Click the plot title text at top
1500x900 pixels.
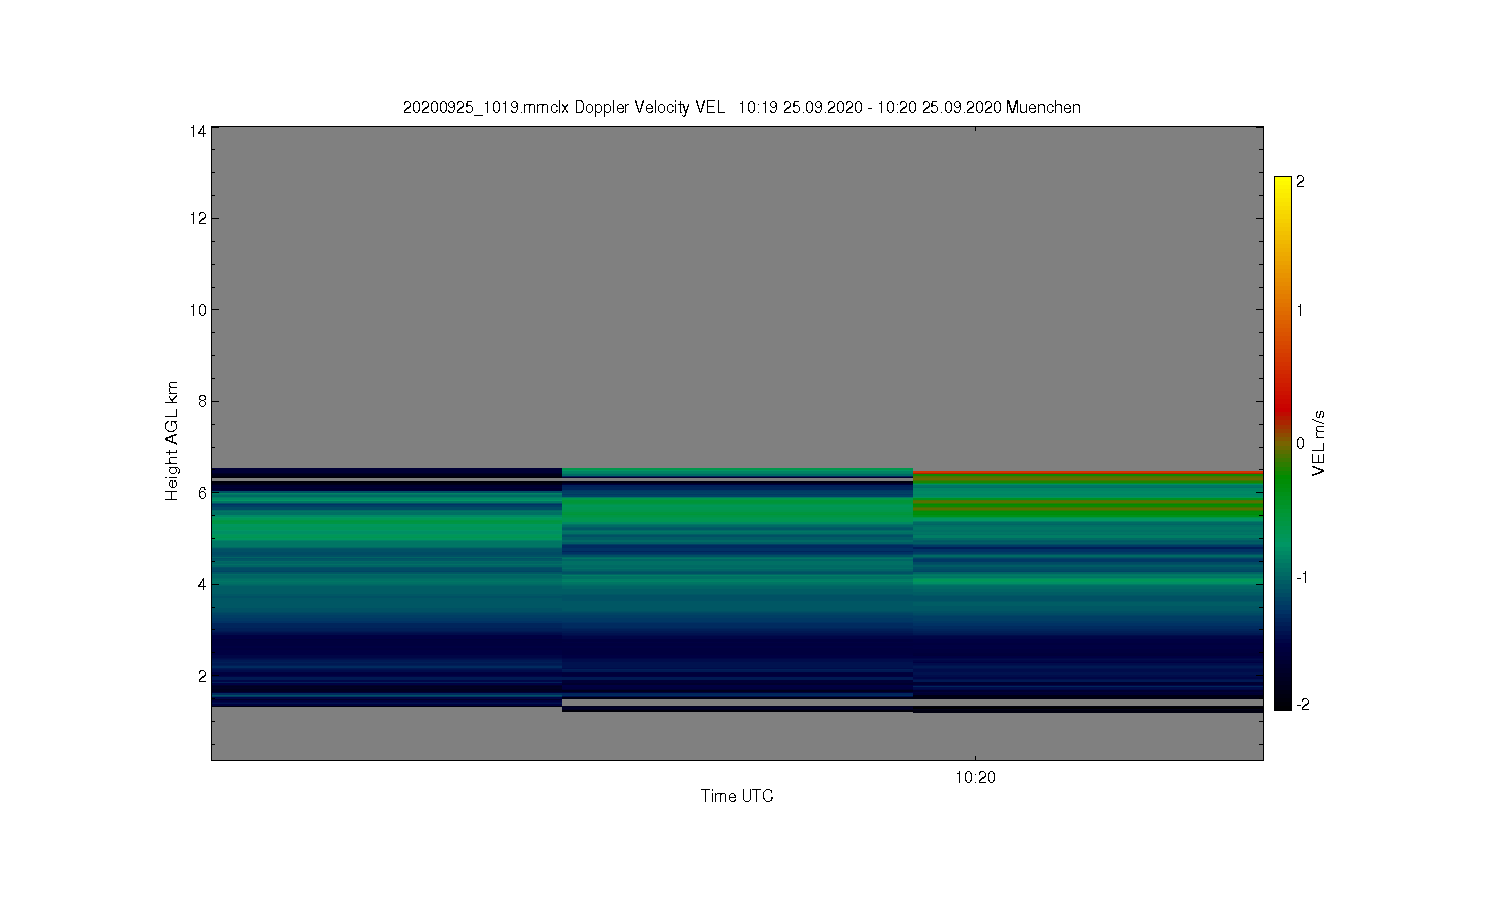741,107
